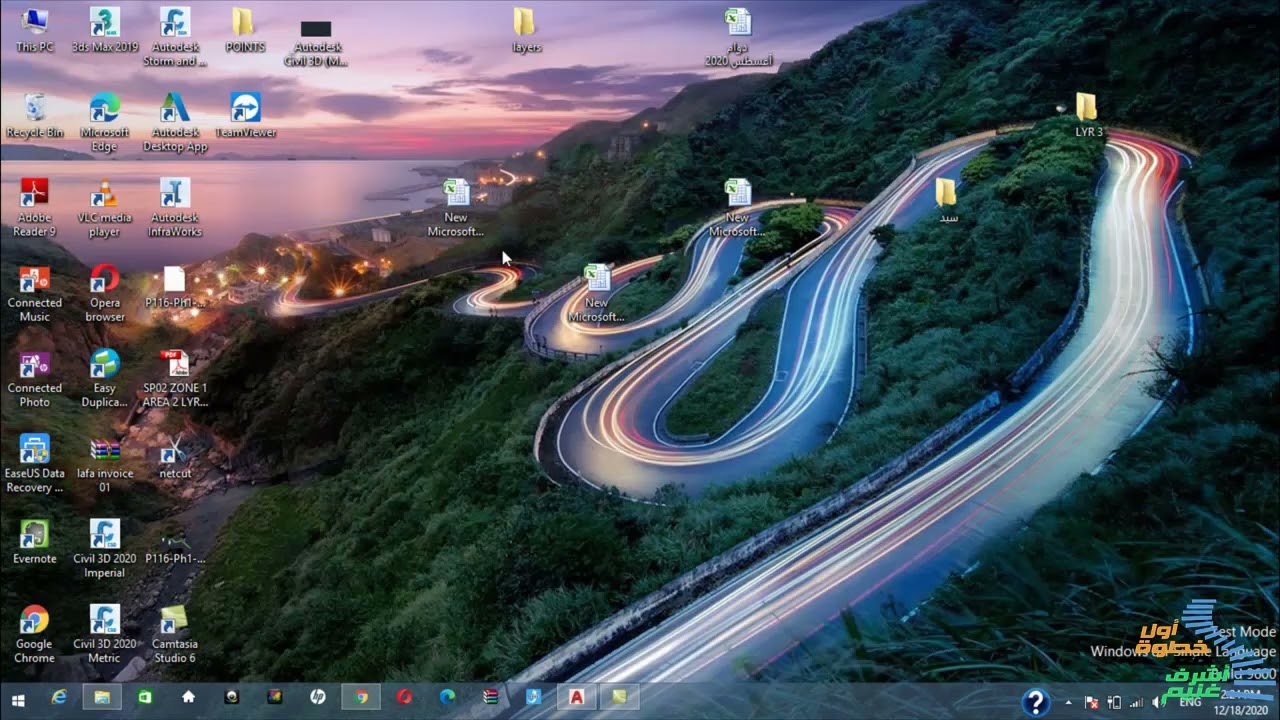Screen dimensions: 1280x720
Task: Select the Autodesk InfraWorks shortcut
Action: tap(175, 207)
